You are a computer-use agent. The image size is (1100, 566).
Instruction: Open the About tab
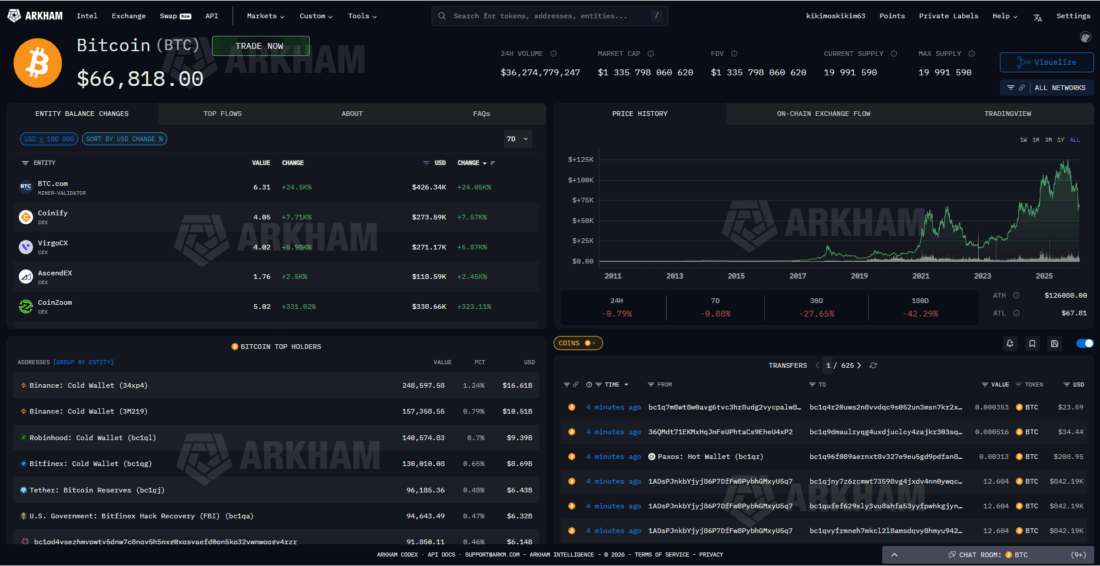352,114
